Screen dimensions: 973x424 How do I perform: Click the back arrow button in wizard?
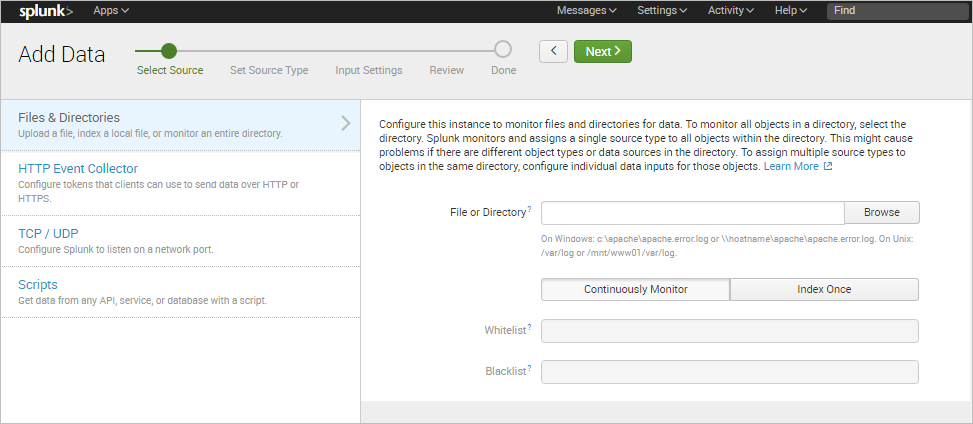tap(553, 51)
